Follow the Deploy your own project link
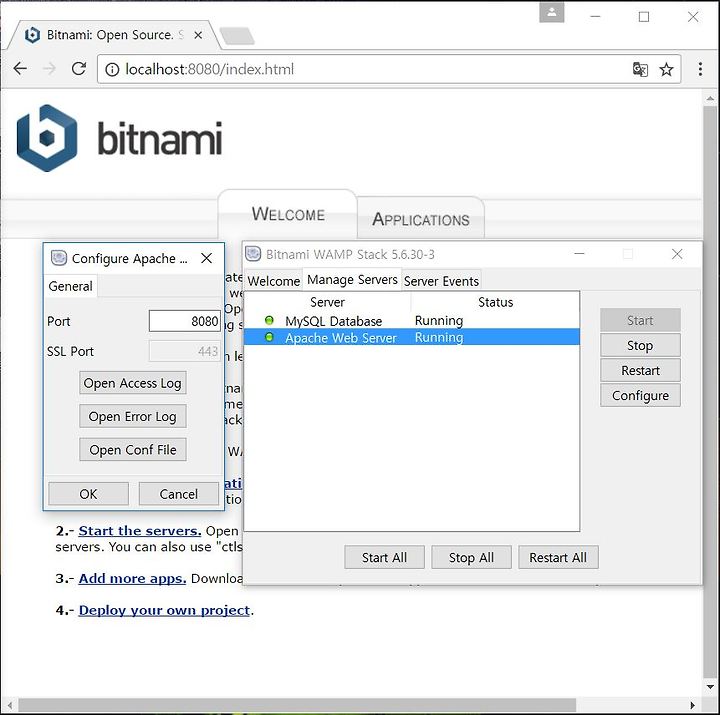 click(164, 610)
